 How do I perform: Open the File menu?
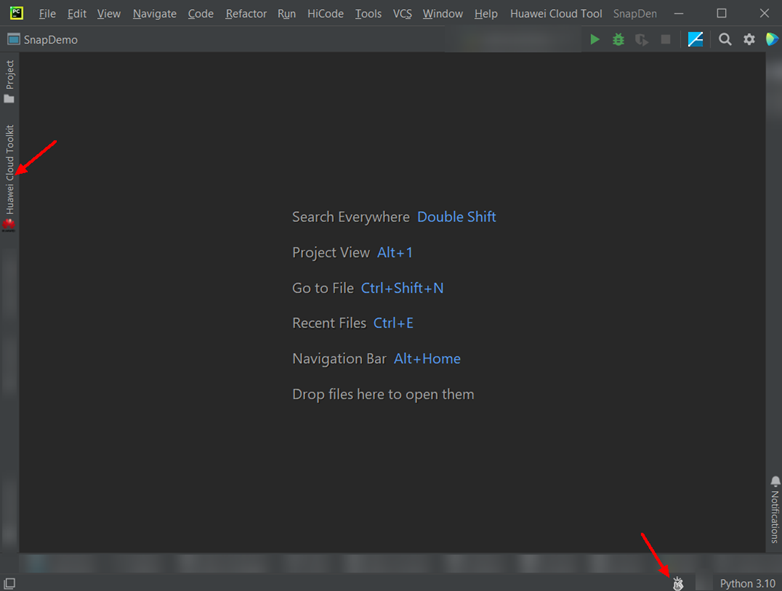(47, 13)
